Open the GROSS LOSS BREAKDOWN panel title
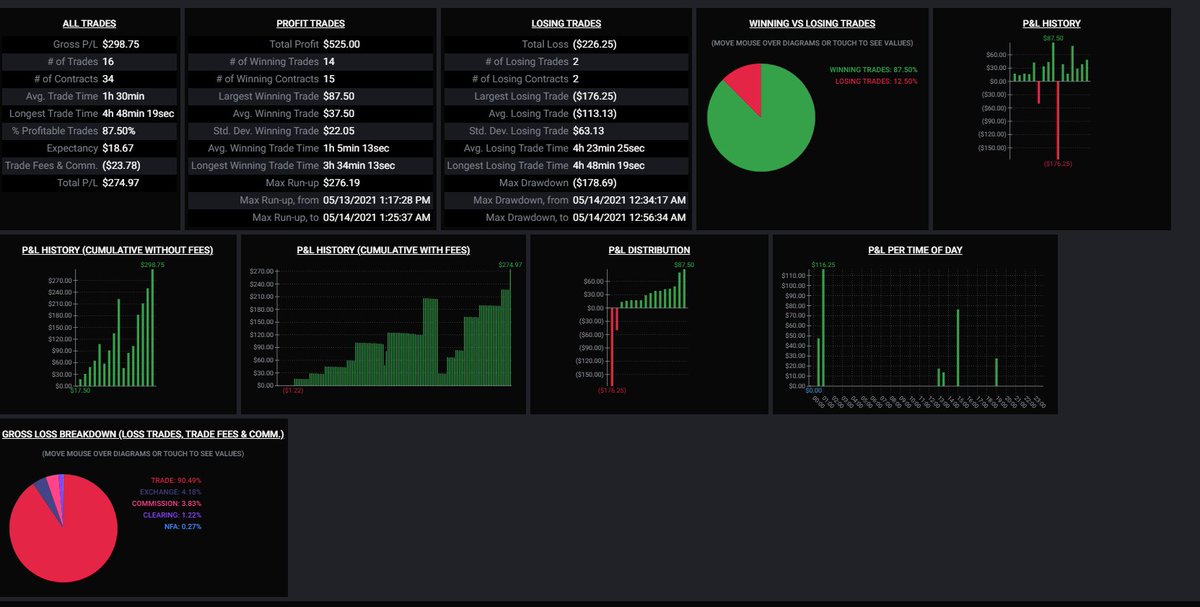The width and height of the screenshot is (1200, 607). pos(143,433)
